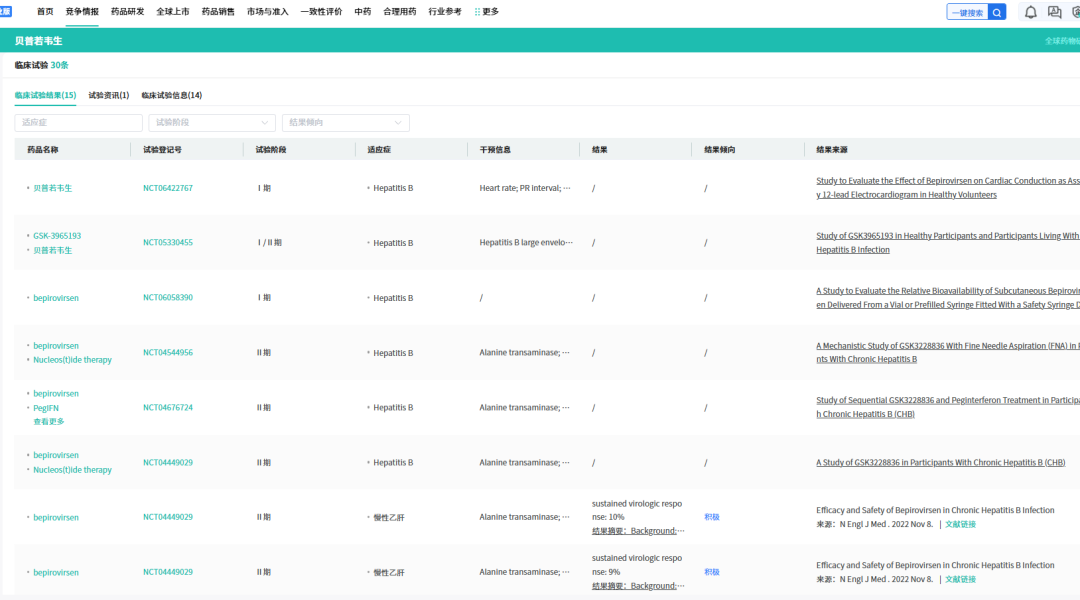The height and width of the screenshot is (600, 1080).
Task: Click the 药品名称 column header
Action: pyautogui.click(x=43, y=149)
